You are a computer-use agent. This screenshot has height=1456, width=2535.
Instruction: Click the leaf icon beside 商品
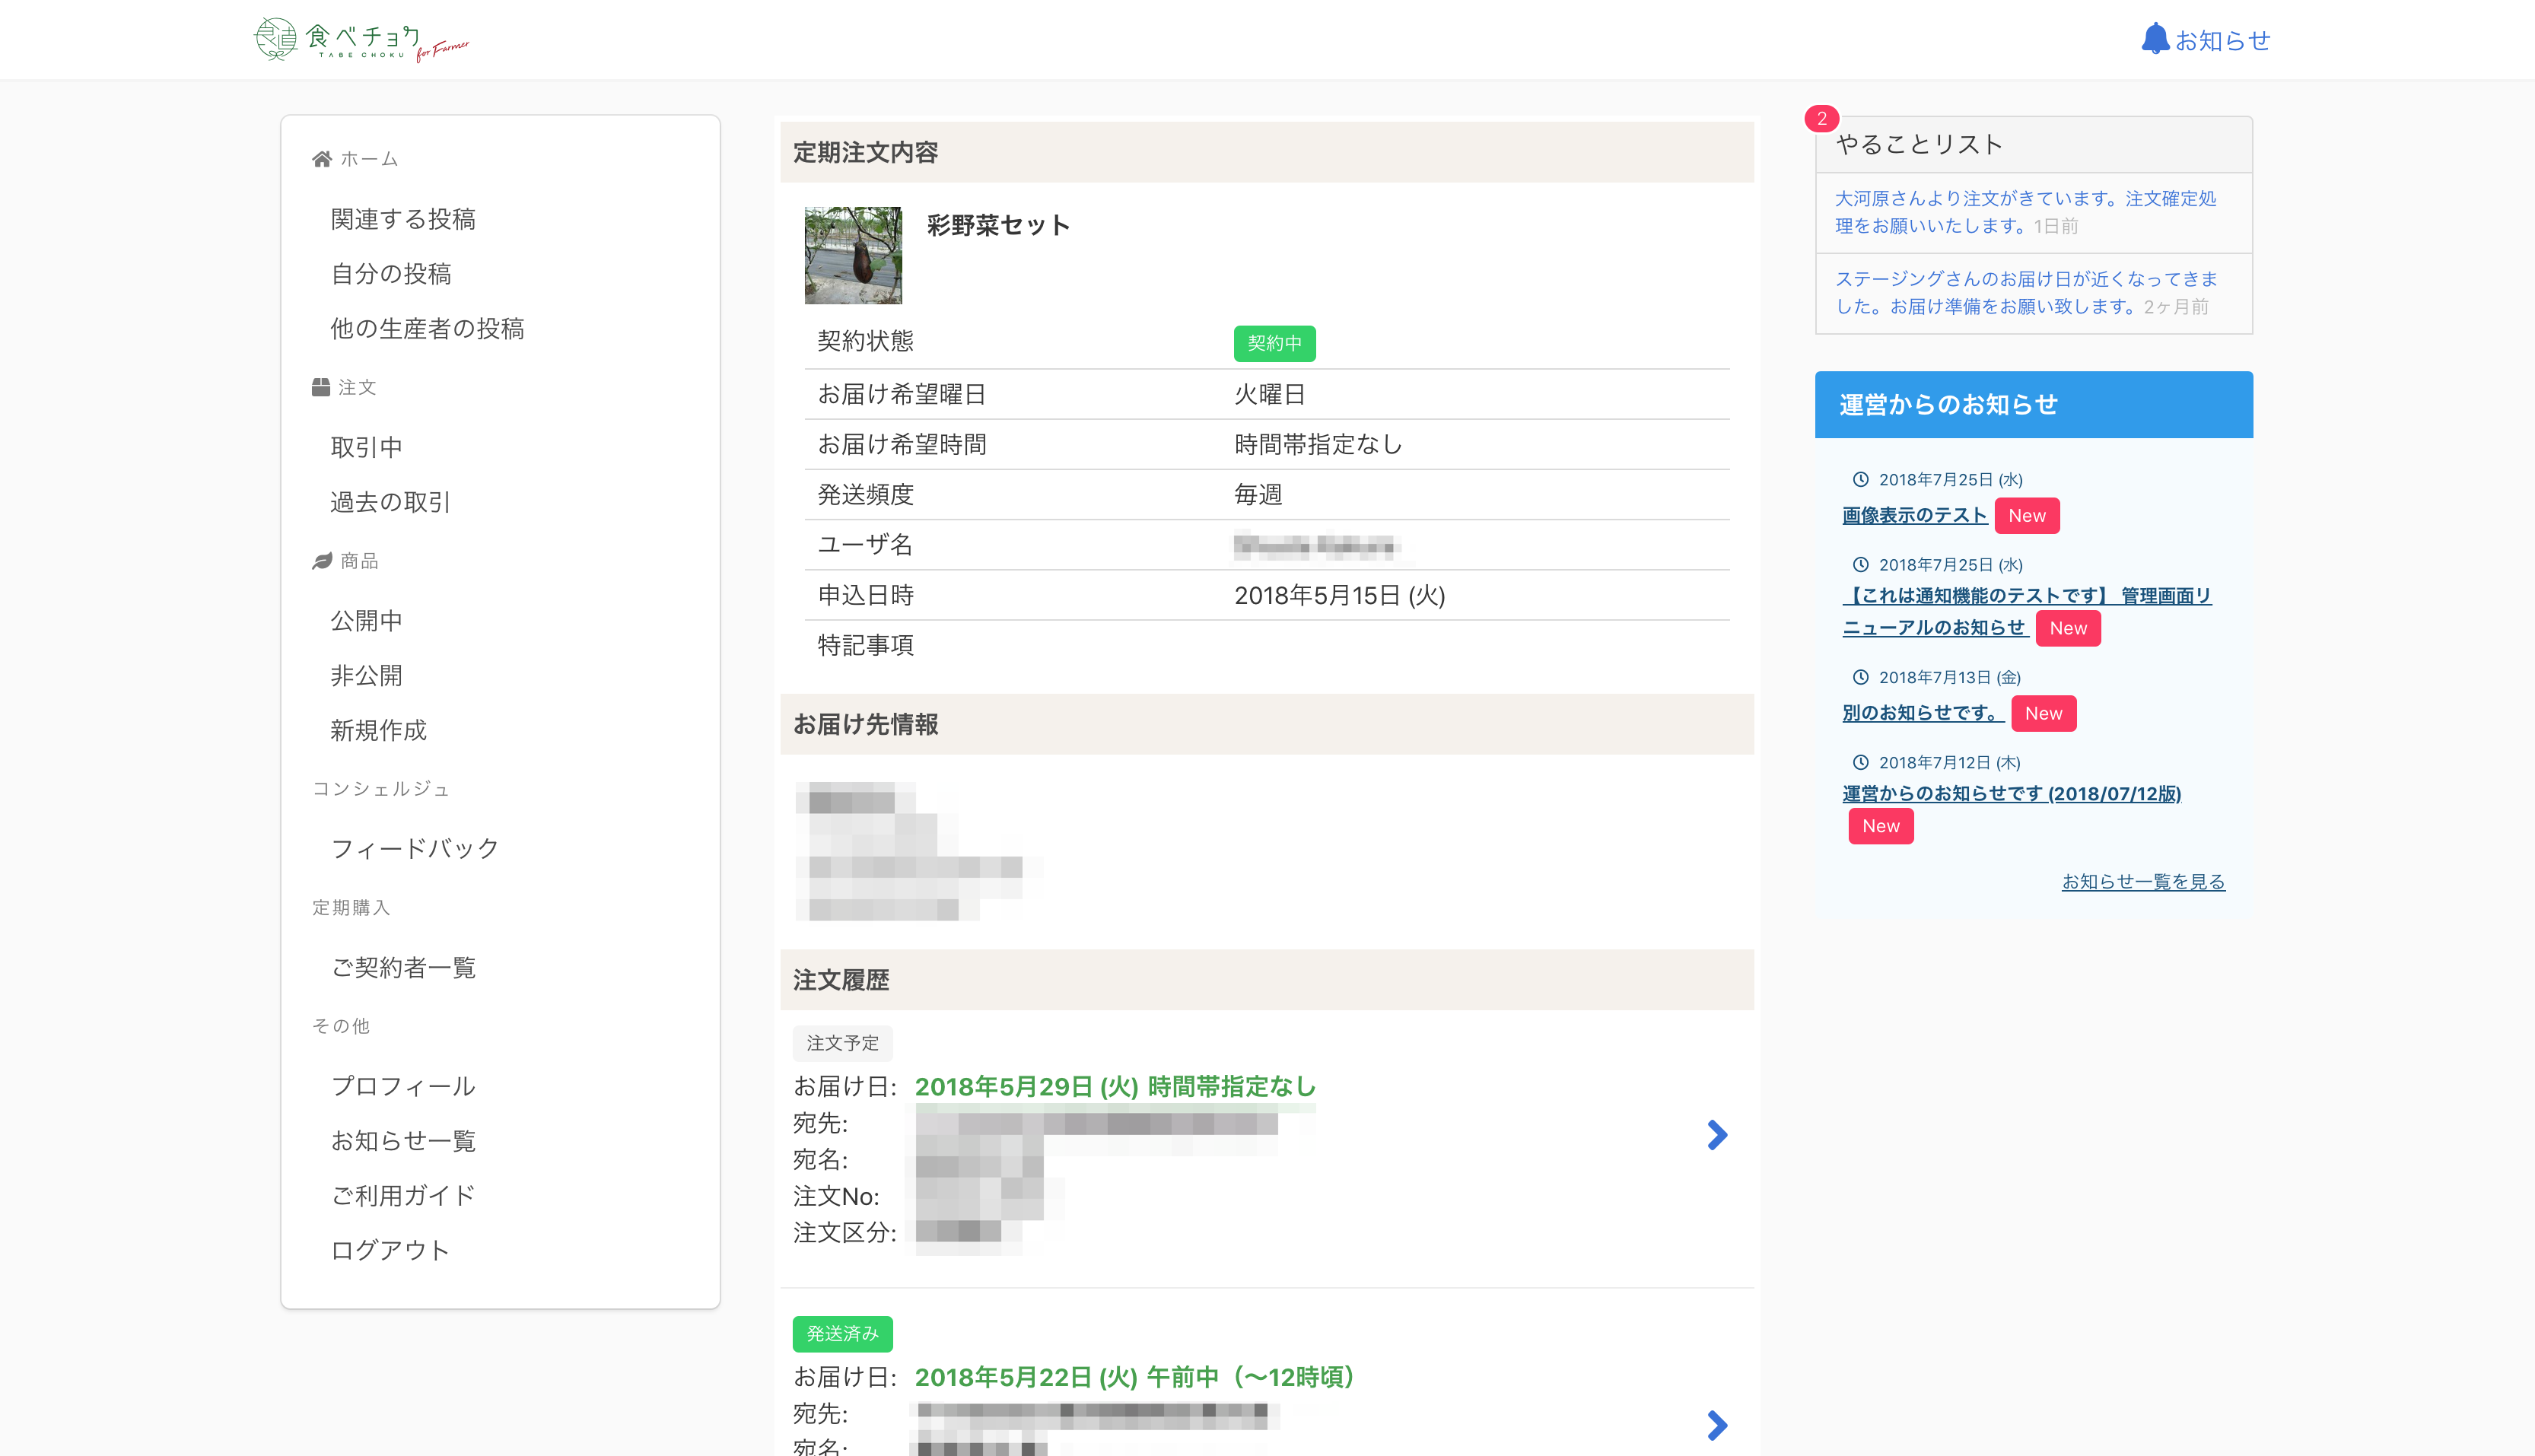coord(321,561)
